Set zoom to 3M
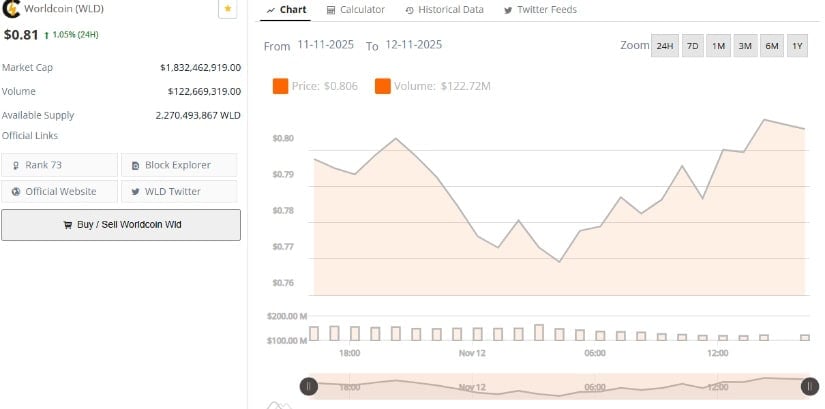 click(745, 46)
